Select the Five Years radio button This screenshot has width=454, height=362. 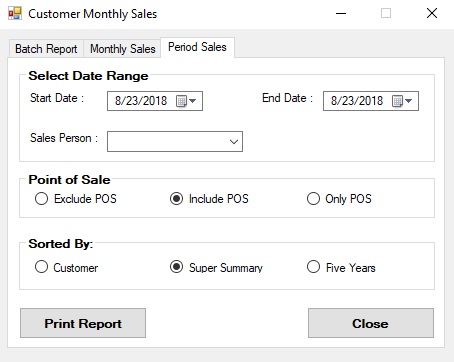pos(341,267)
